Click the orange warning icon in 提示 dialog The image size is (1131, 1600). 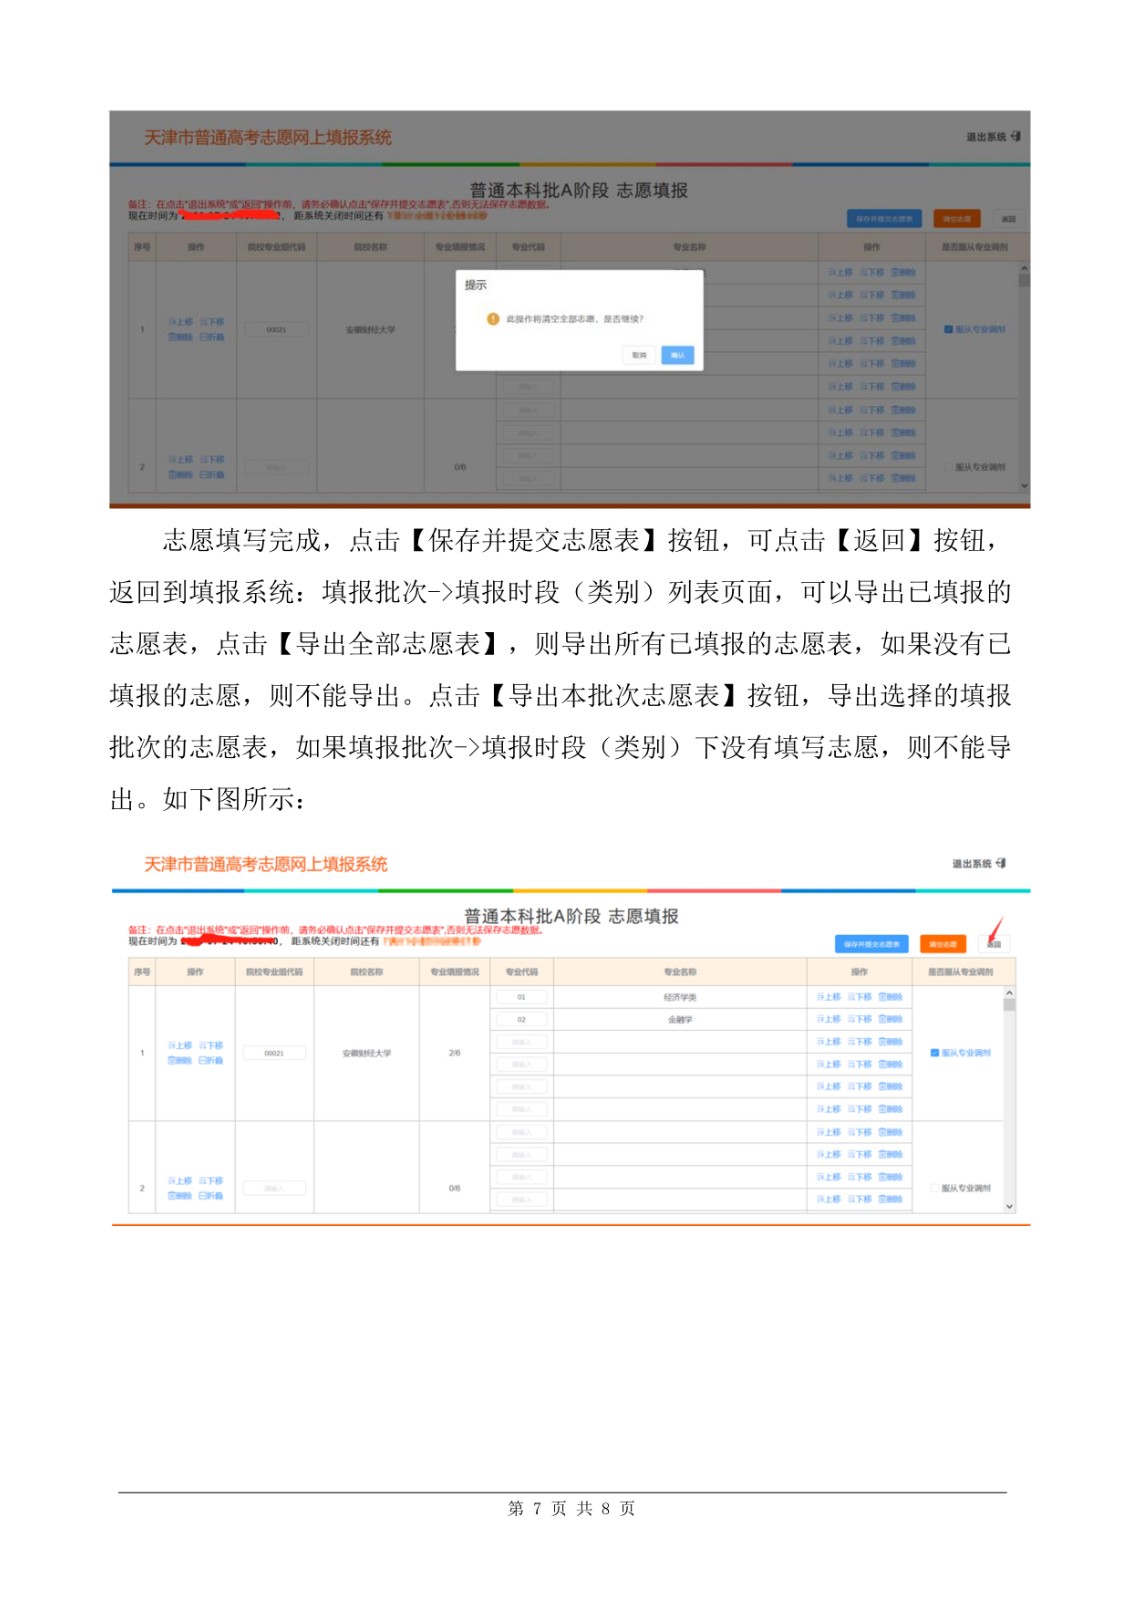(x=492, y=319)
